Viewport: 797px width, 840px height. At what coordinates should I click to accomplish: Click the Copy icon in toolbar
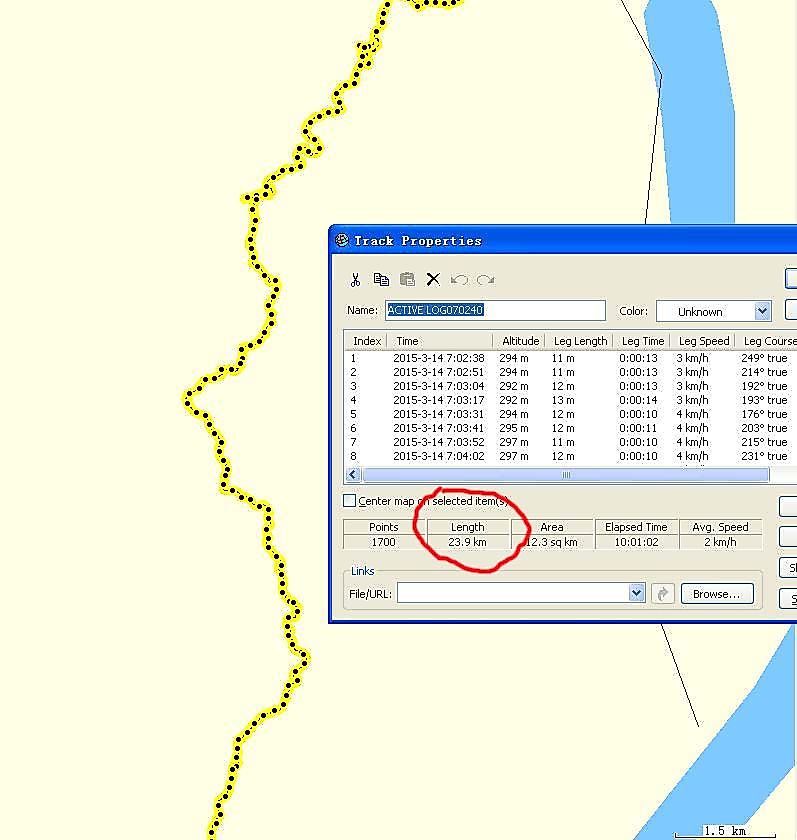pos(381,280)
